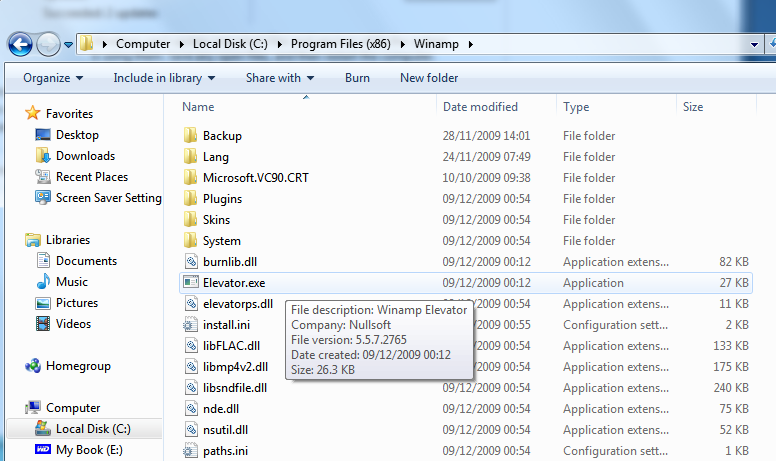Create a New folder

point(429,78)
